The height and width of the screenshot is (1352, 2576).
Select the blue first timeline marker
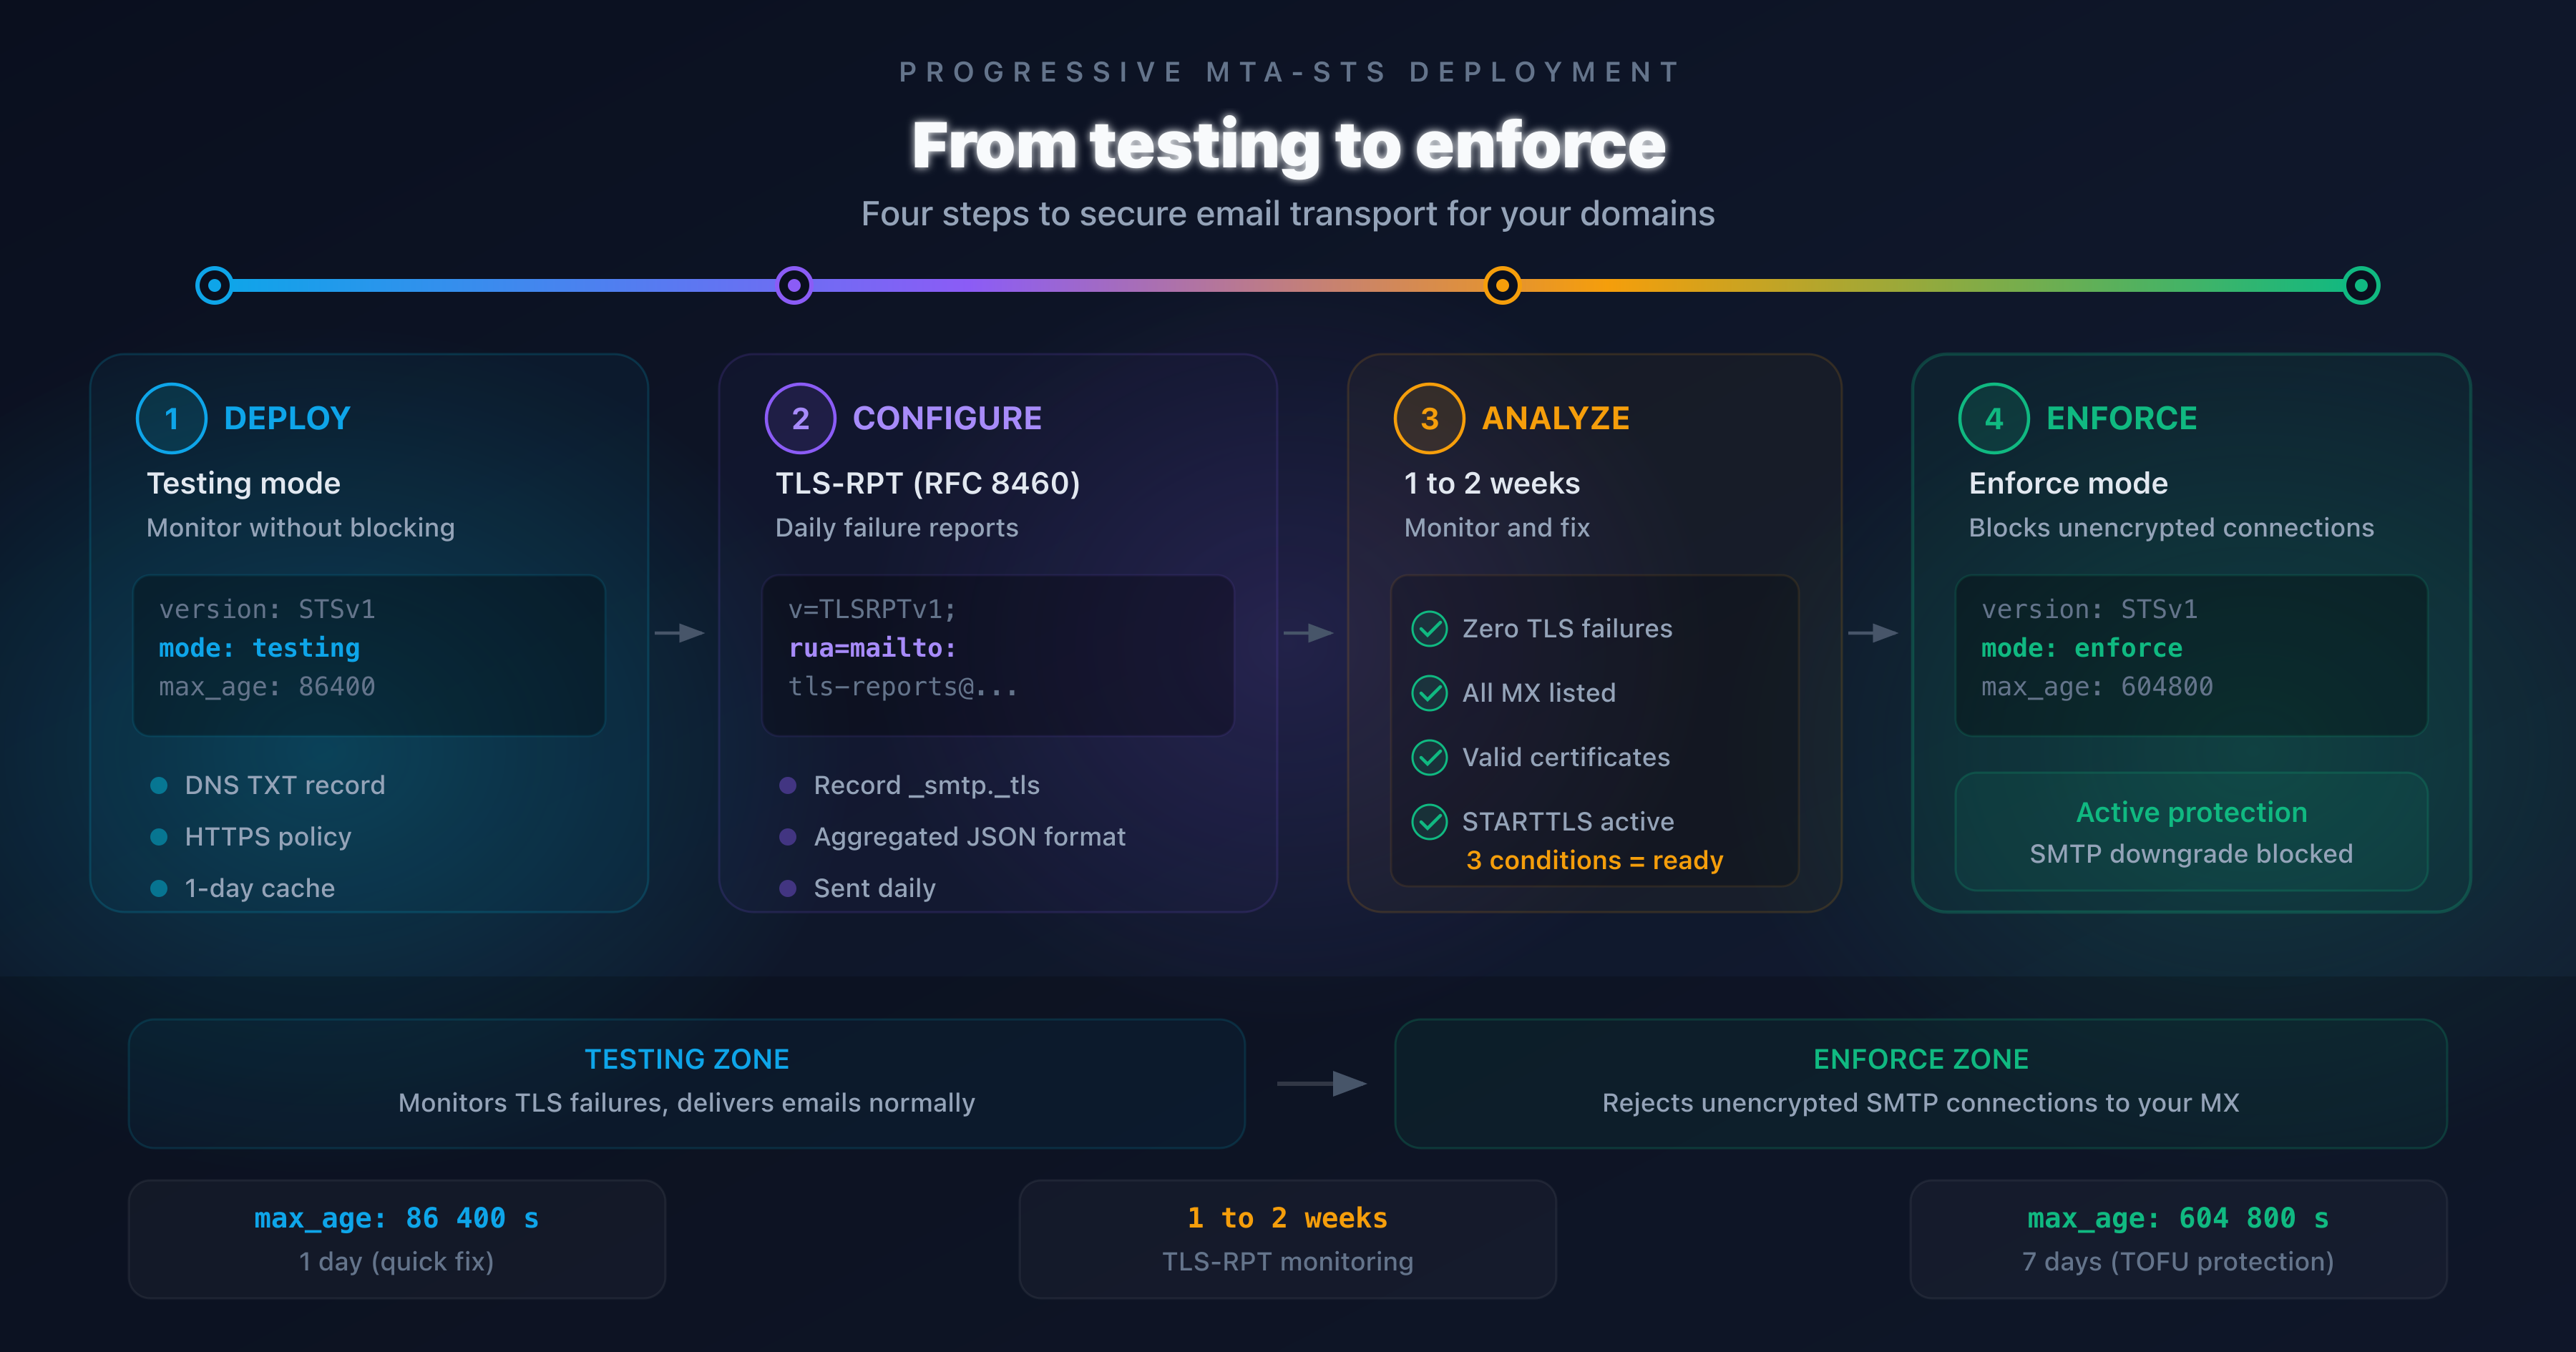[x=214, y=285]
